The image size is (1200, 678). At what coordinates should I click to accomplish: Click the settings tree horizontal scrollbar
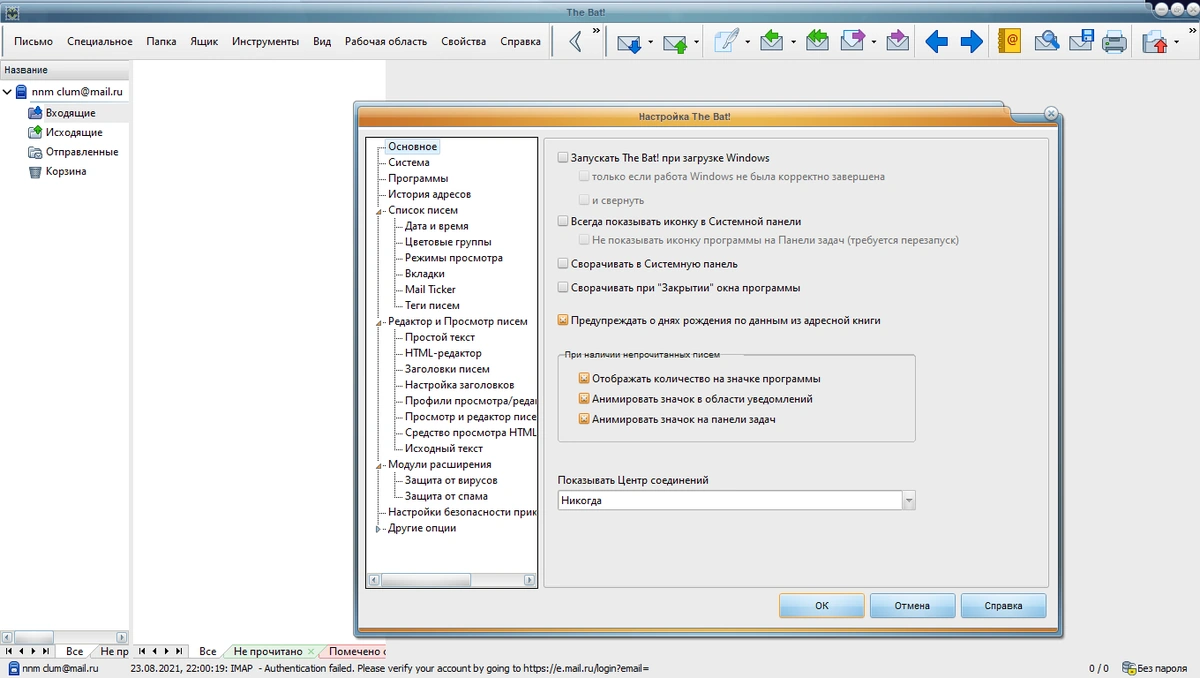click(x=452, y=580)
